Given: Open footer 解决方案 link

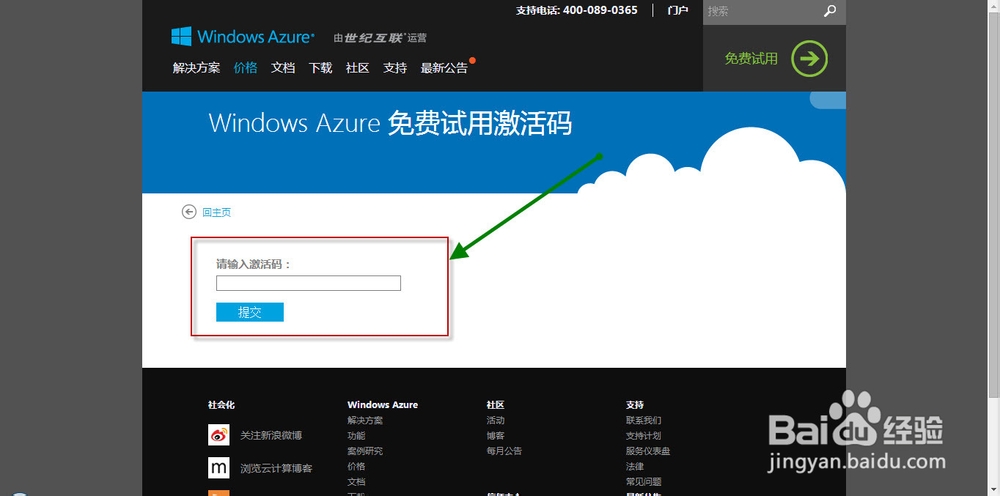Looking at the screenshot, I should (365, 421).
